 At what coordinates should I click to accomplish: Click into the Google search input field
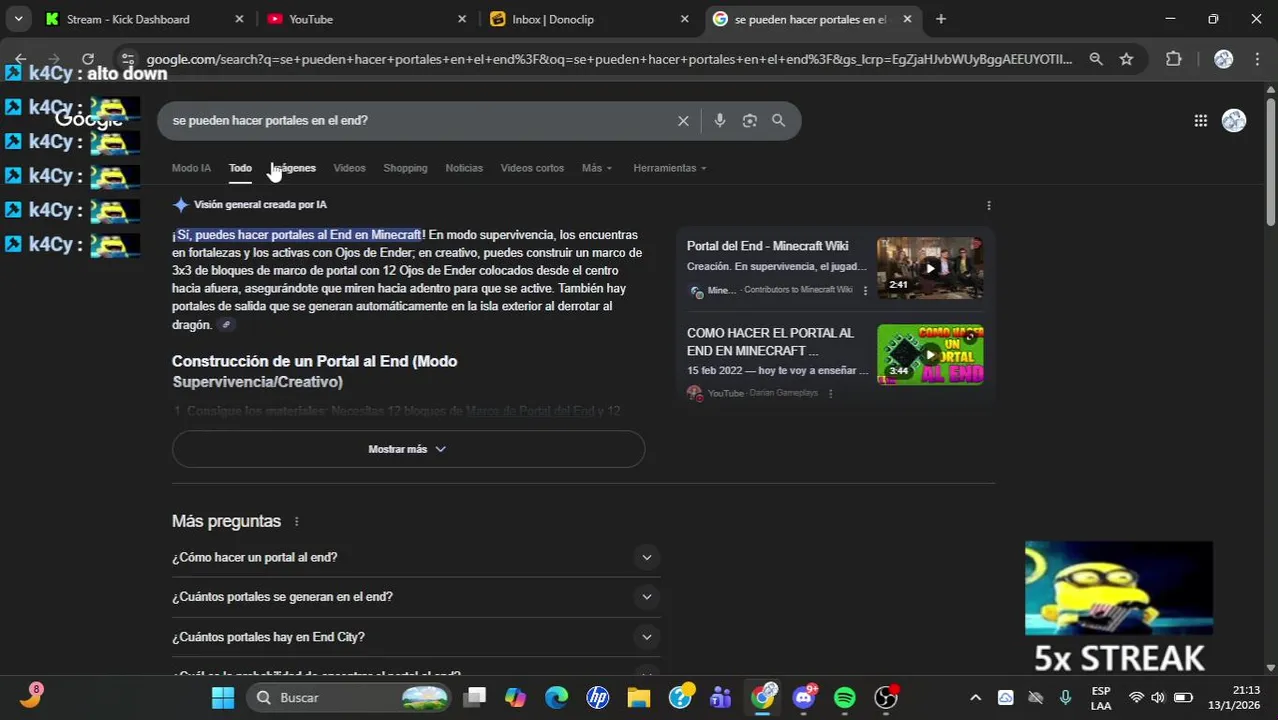coord(420,121)
